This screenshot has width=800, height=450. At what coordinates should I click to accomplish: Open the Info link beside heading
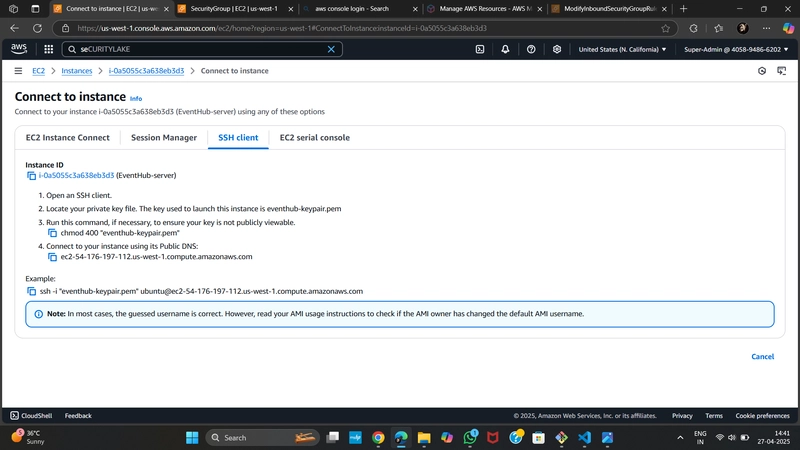[136, 98]
